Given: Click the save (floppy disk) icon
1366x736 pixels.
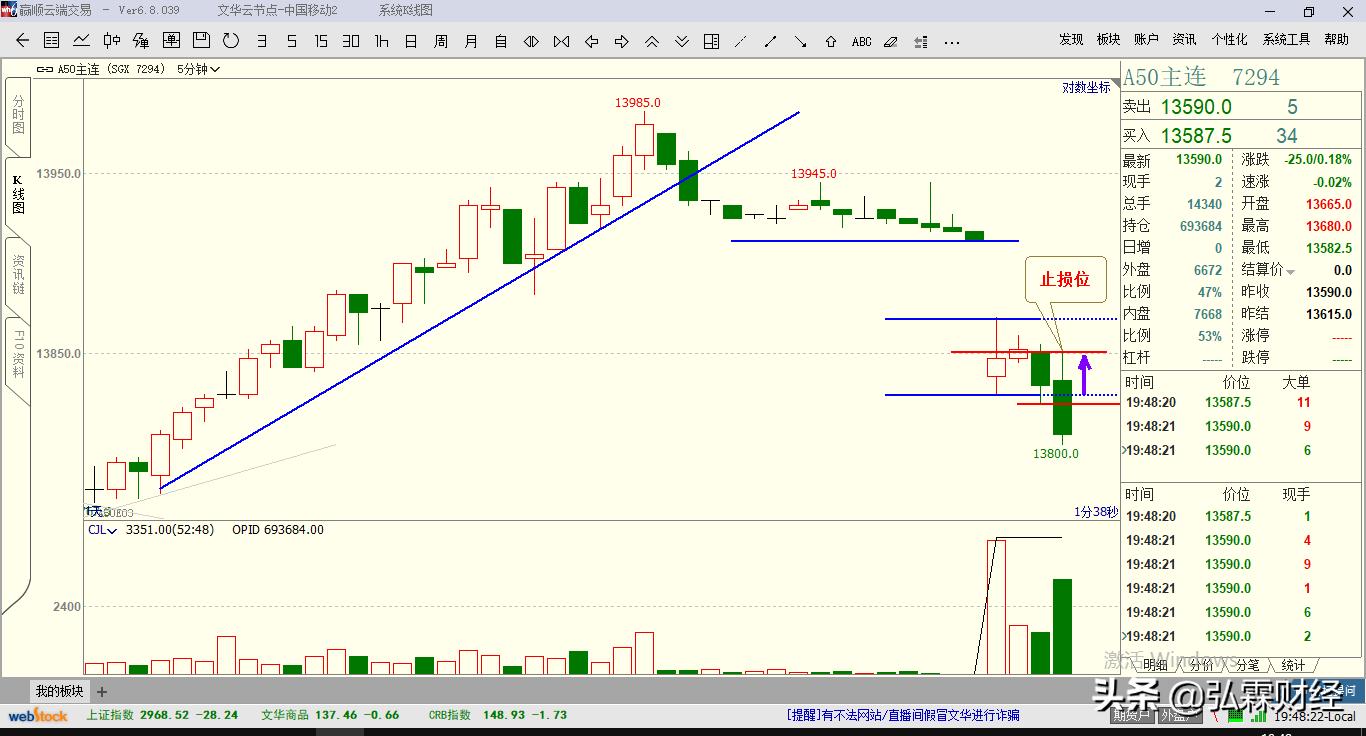Looking at the screenshot, I should click(201, 41).
